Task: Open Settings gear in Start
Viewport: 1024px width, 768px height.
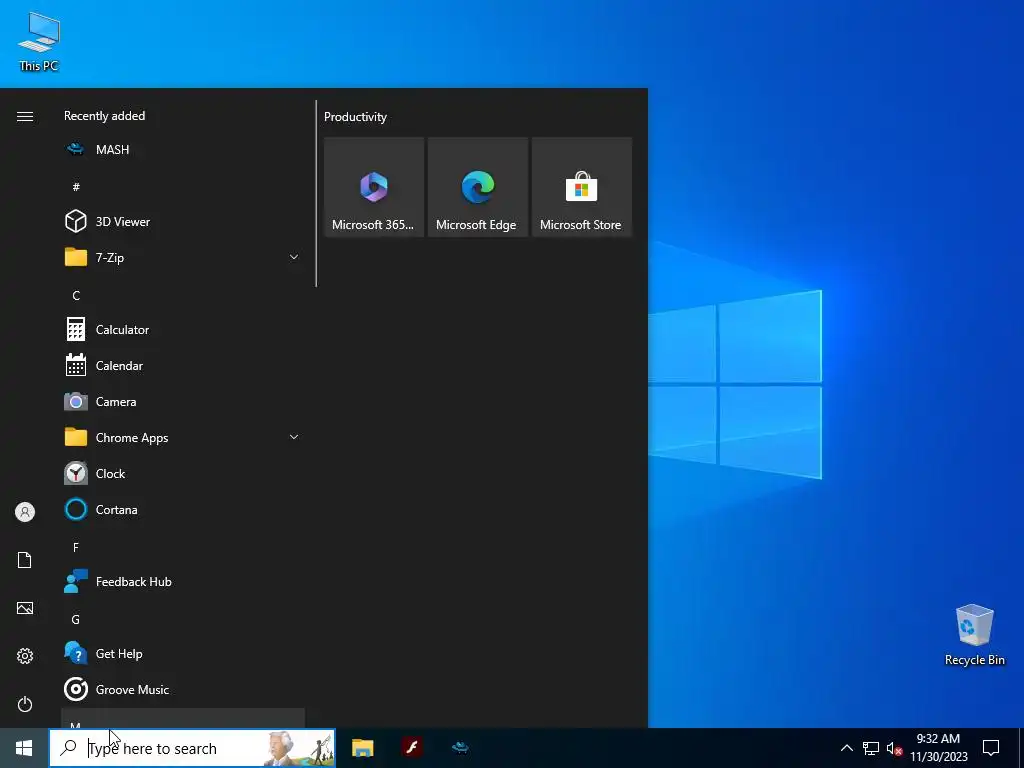Action: point(25,656)
